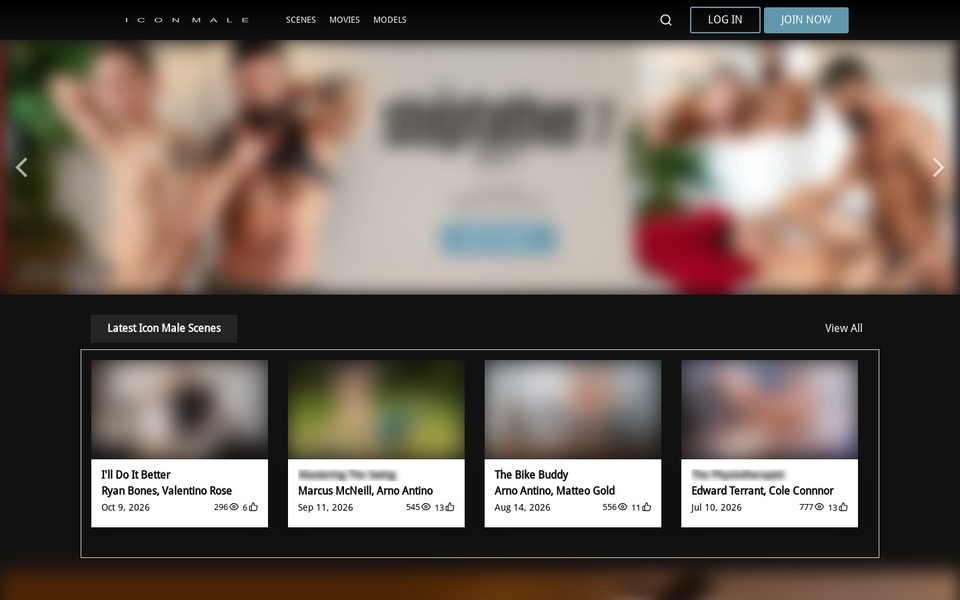Click Ryan Bones, Valentino Rose names

(167, 490)
